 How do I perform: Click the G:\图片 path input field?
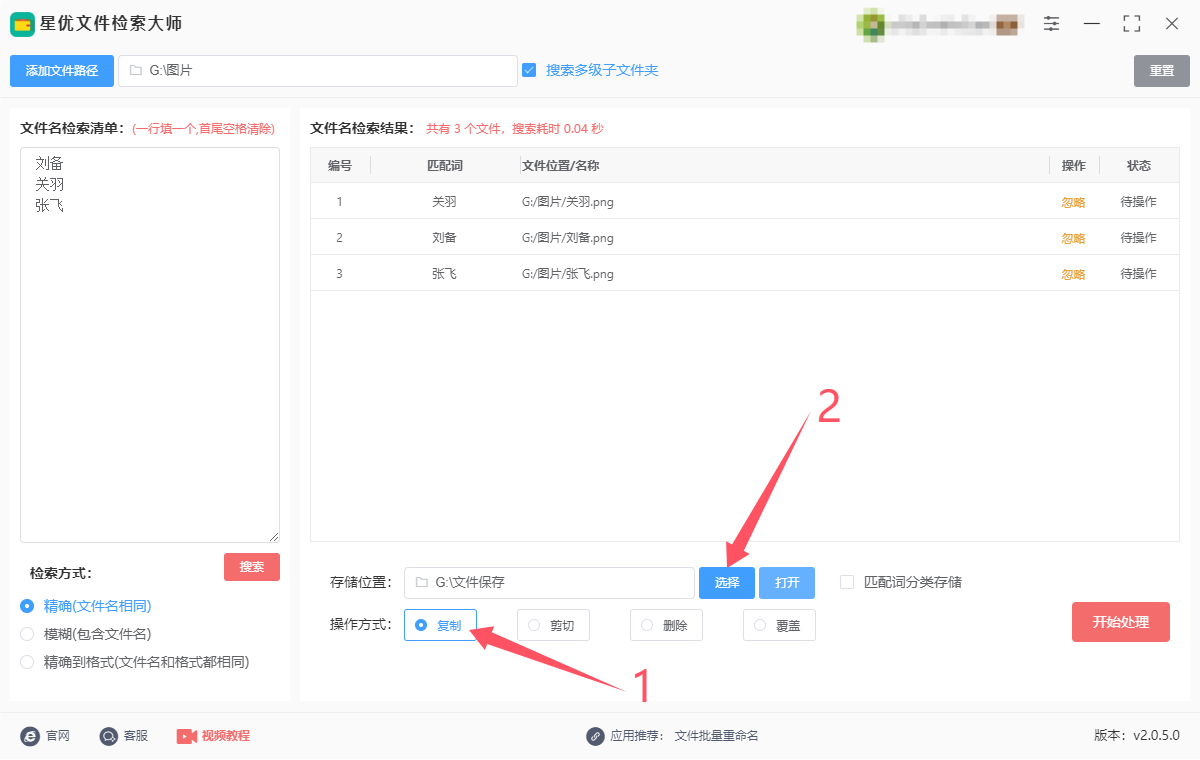[317, 71]
